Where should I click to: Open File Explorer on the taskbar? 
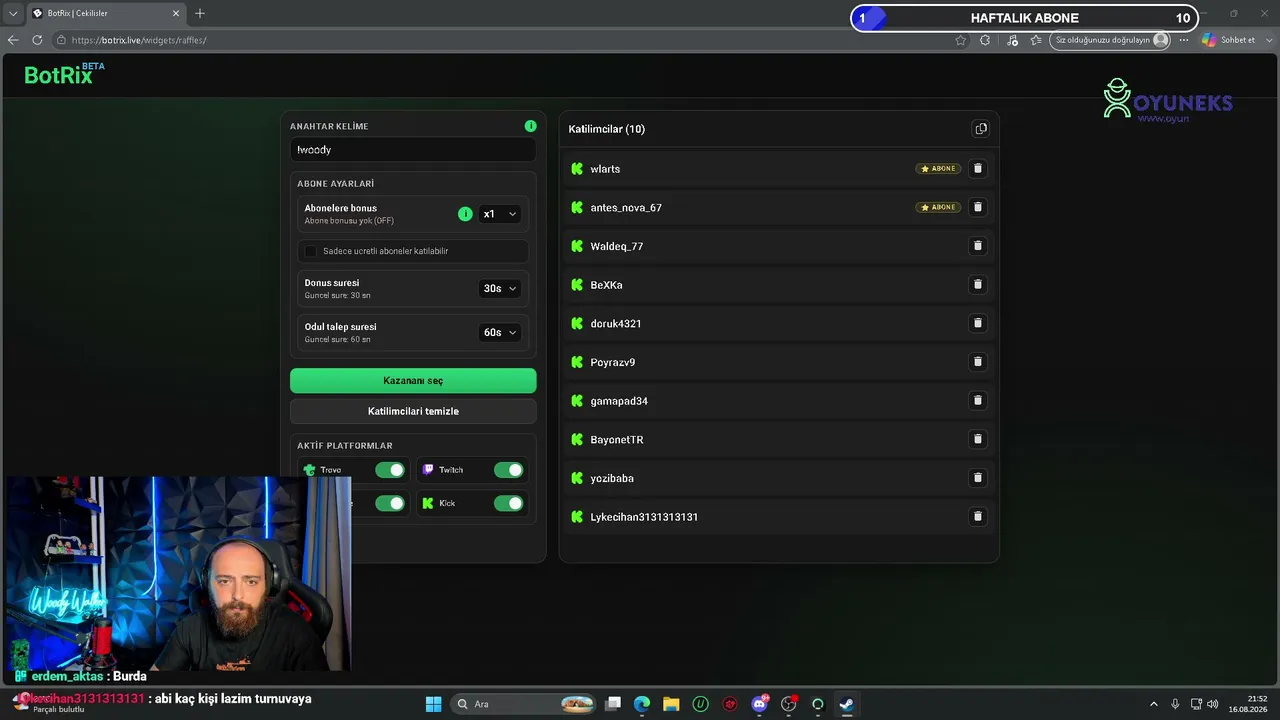coord(671,704)
